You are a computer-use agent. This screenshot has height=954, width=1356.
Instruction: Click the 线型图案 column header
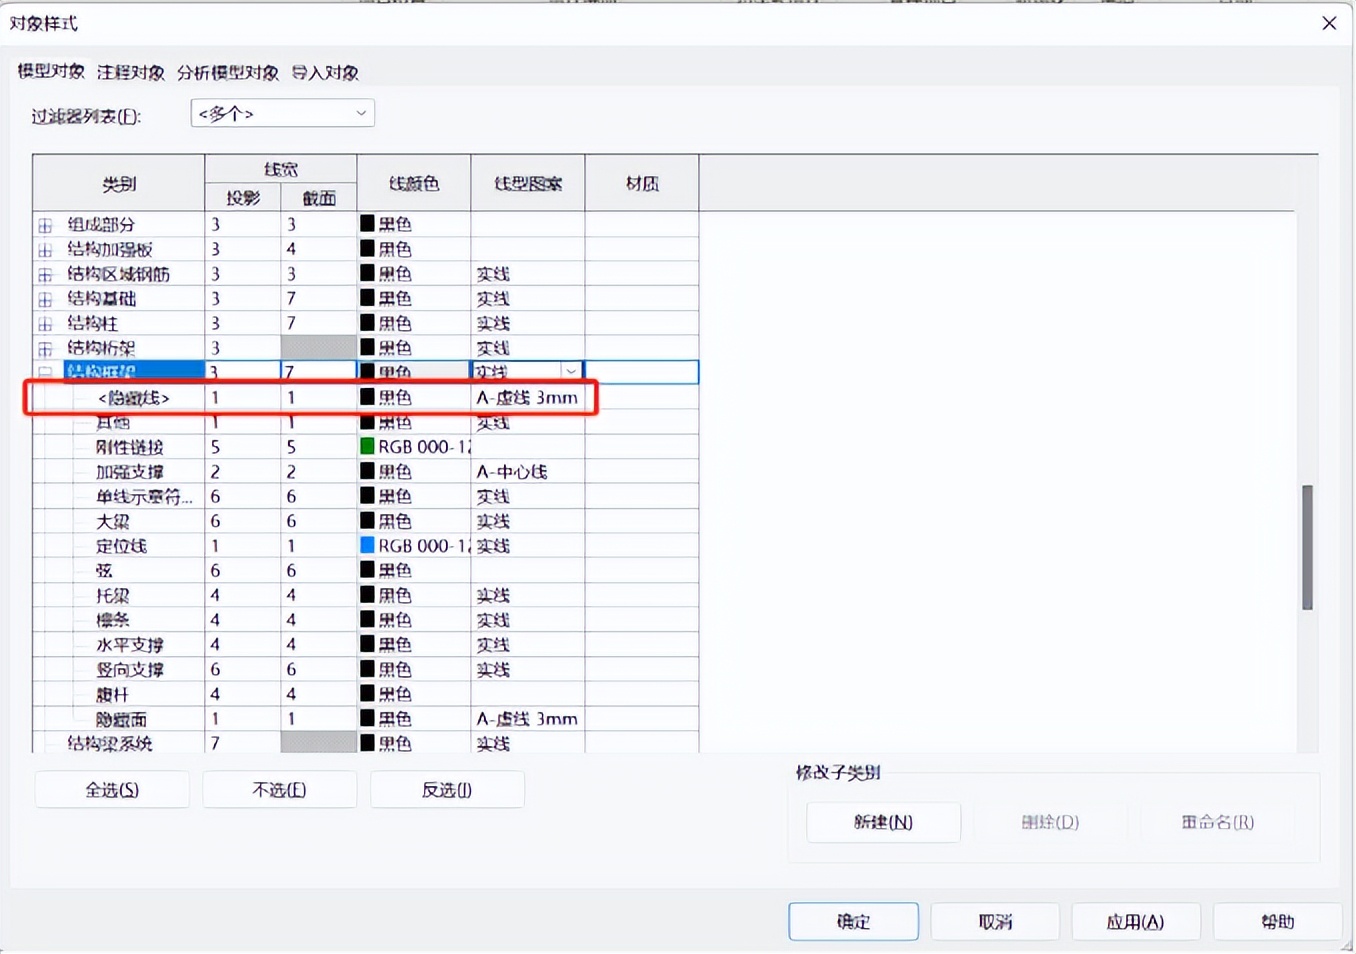coord(527,183)
